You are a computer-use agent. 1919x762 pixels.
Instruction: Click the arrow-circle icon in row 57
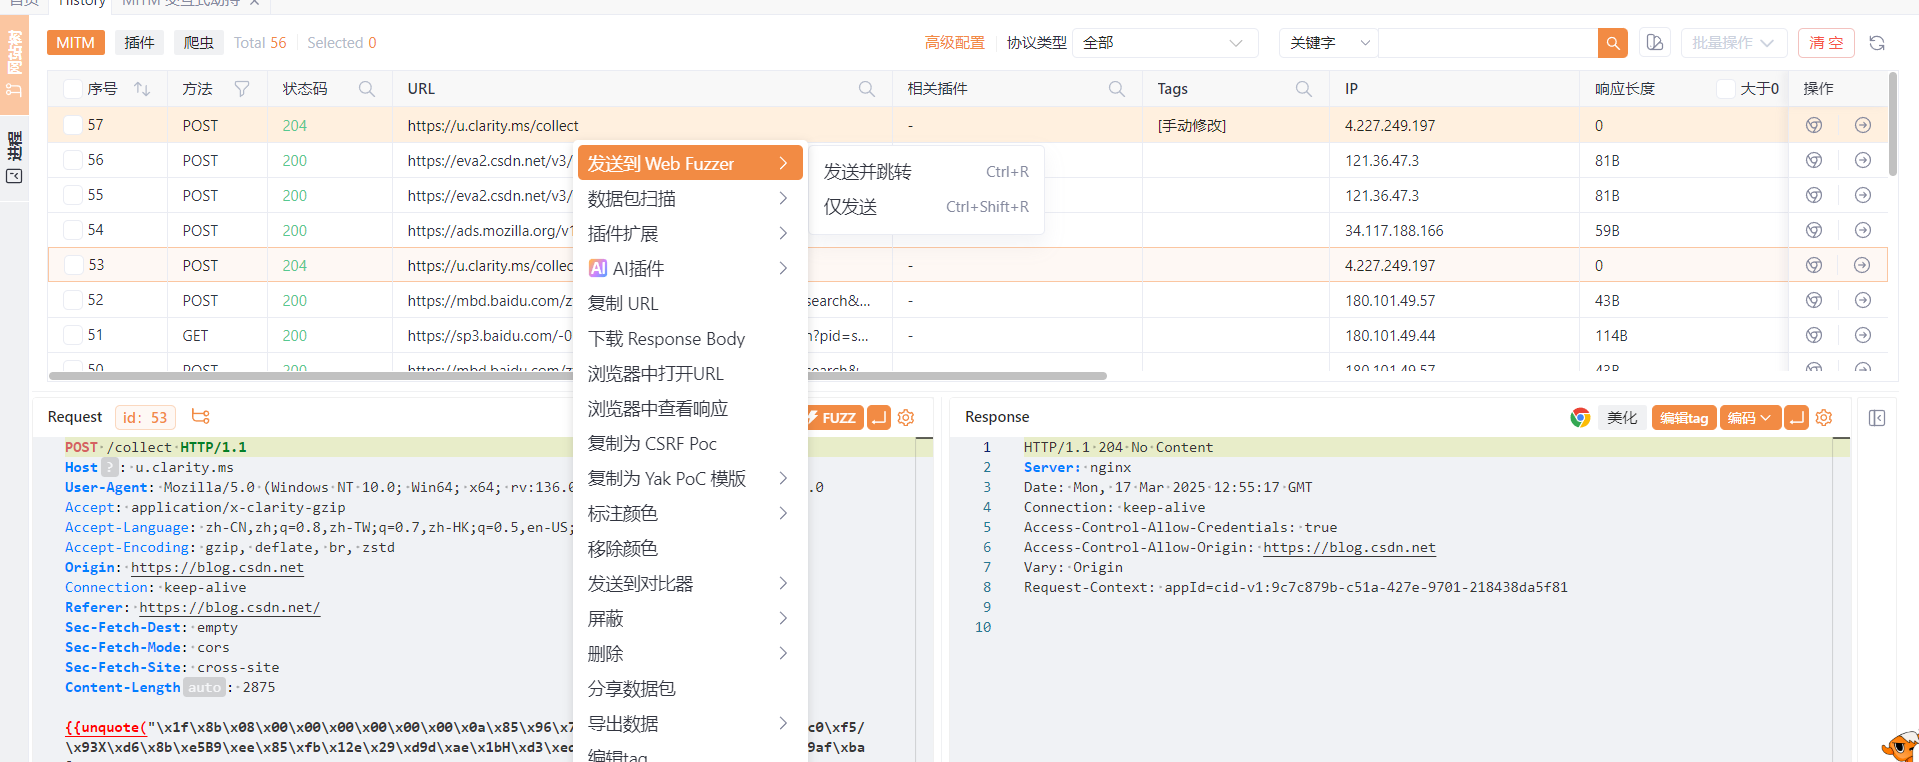tap(1863, 125)
